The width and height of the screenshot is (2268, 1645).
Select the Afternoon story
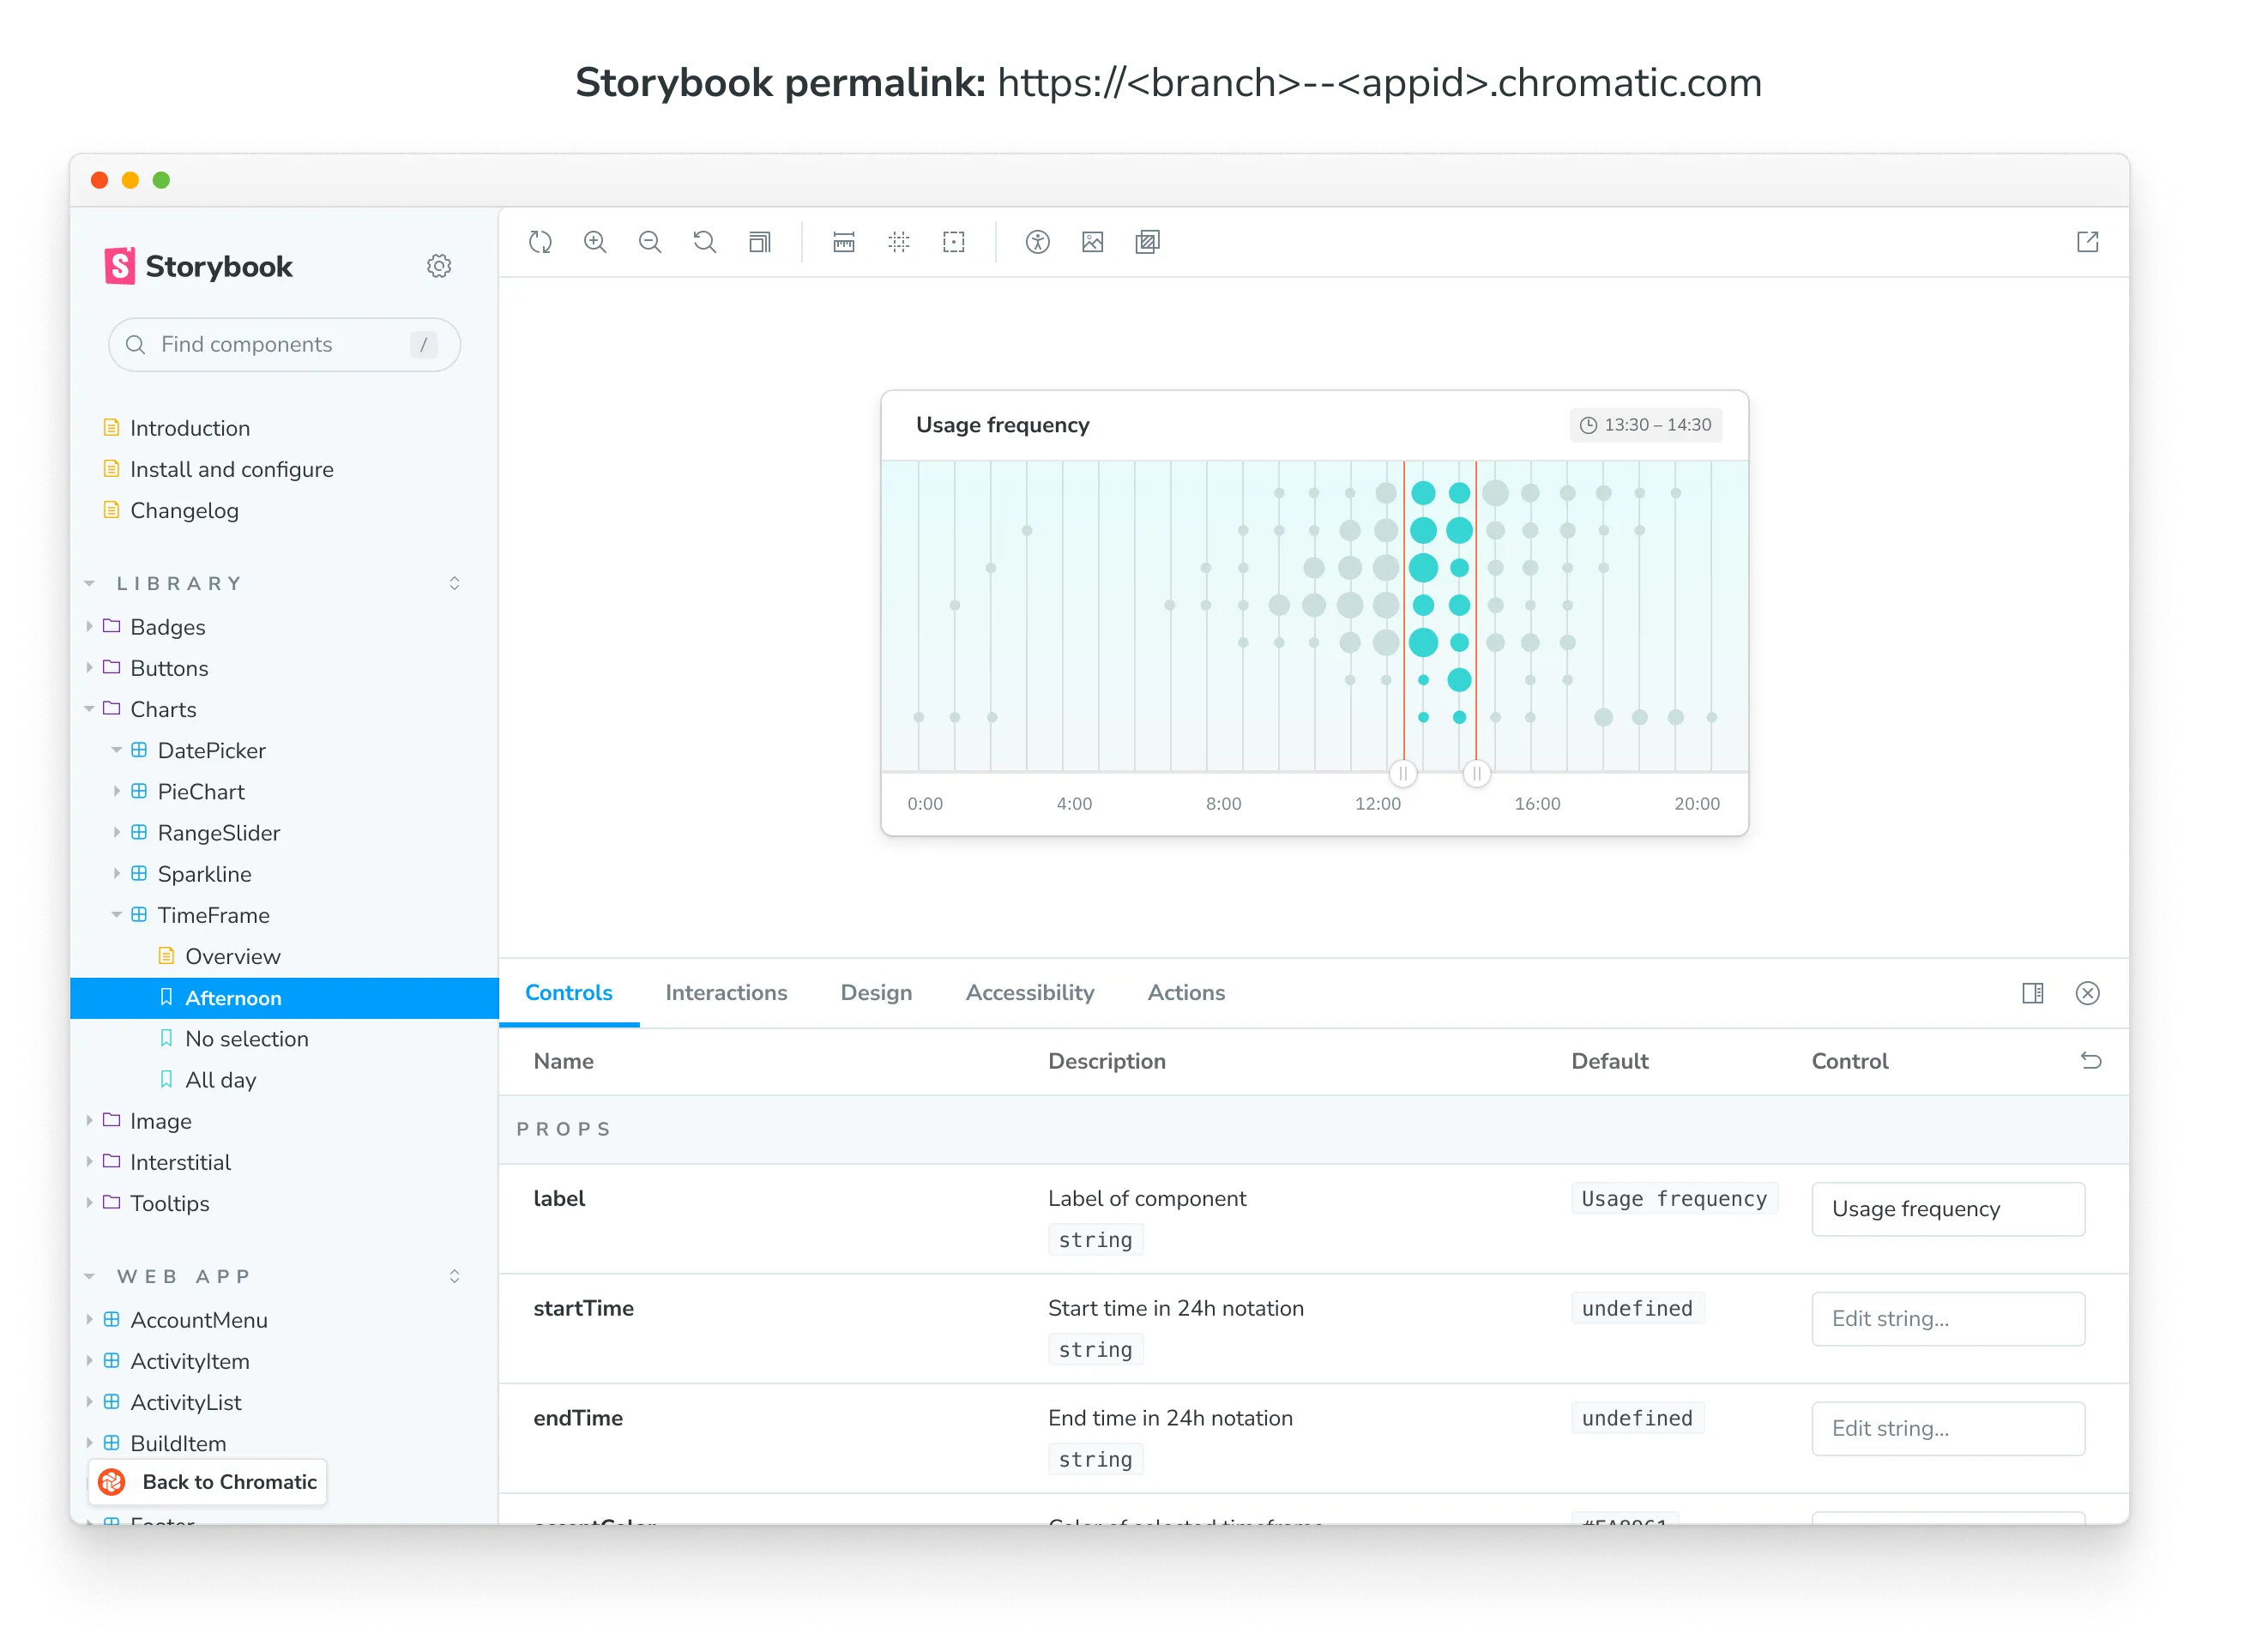284,998
